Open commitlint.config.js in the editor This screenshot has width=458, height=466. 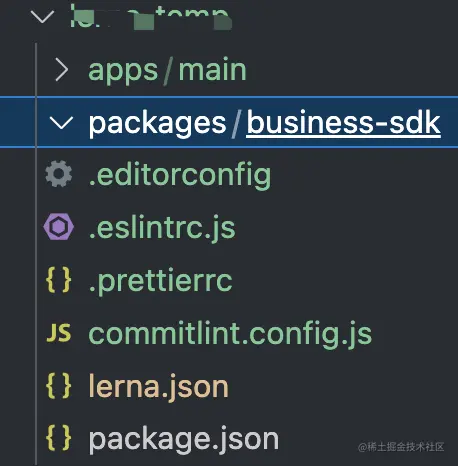point(230,335)
